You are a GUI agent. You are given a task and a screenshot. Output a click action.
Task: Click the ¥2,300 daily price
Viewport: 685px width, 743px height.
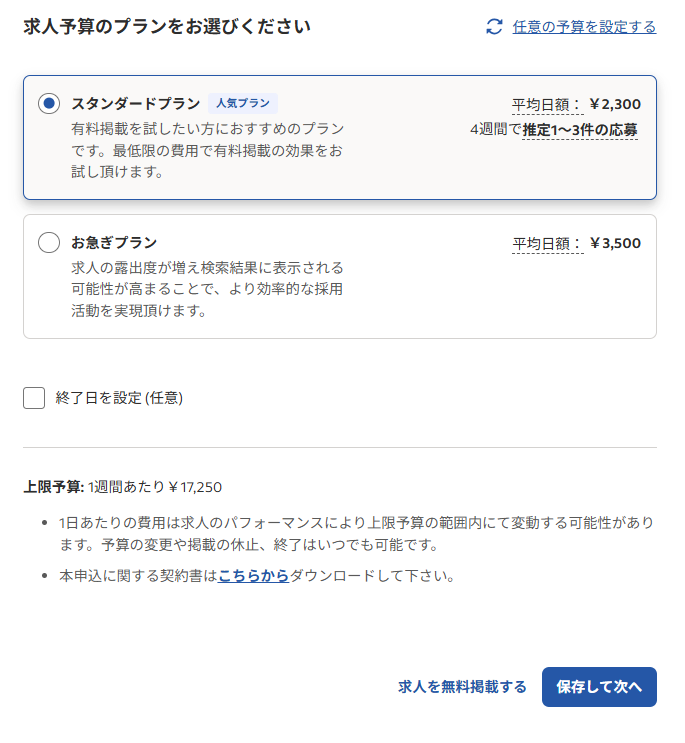[615, 104]
